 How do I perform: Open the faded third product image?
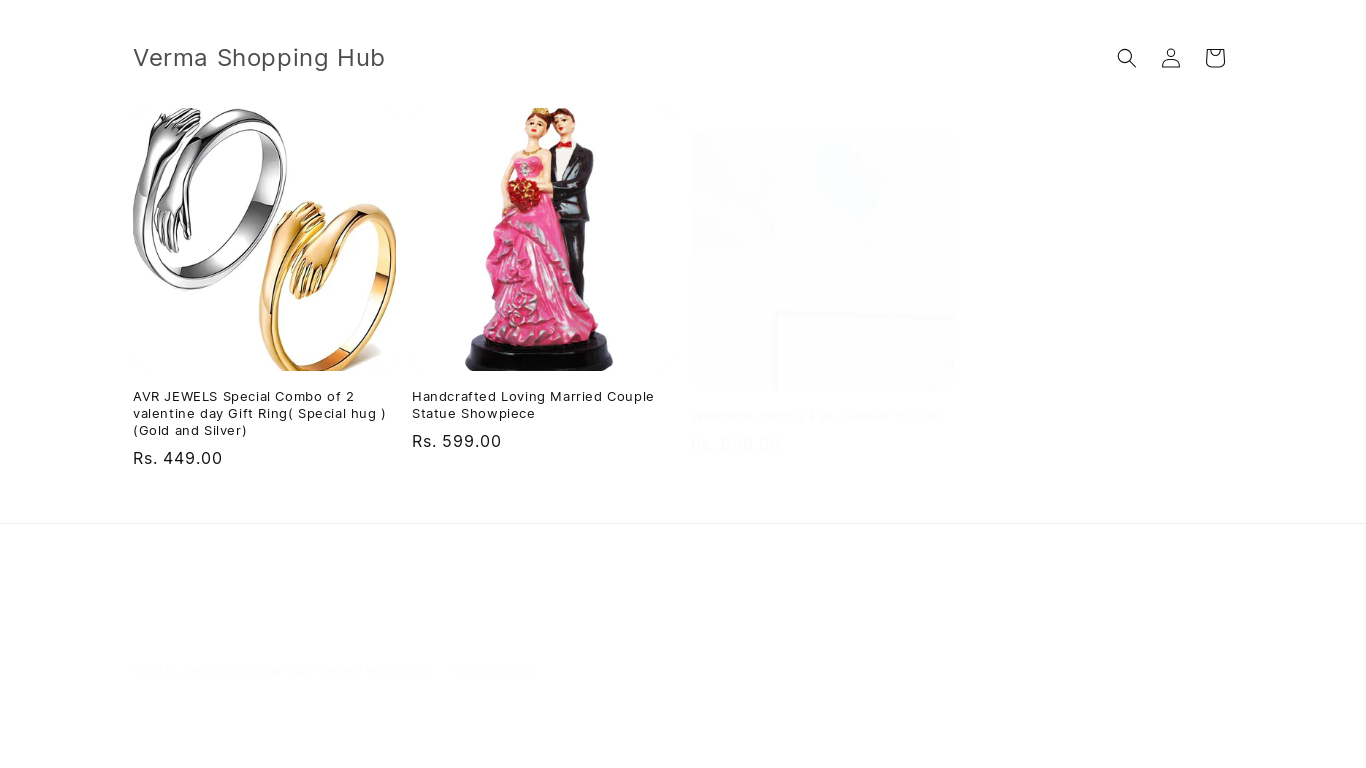(x=822, y=259)
